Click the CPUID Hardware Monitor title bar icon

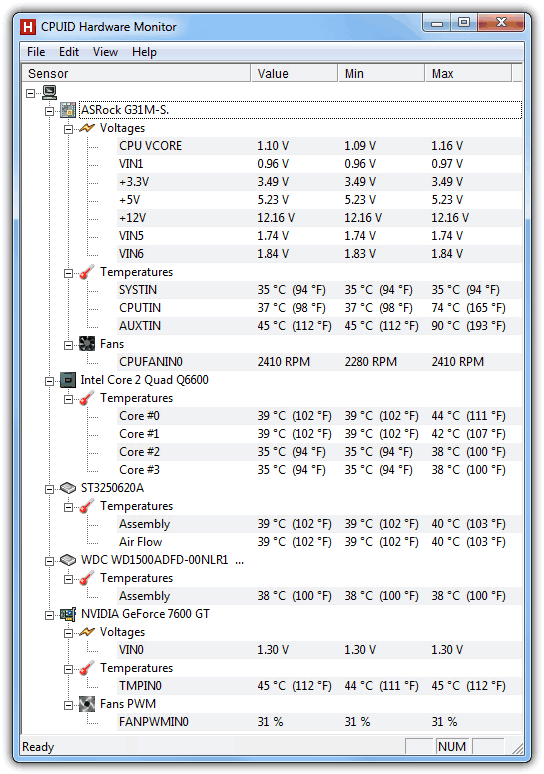[28, 27]
